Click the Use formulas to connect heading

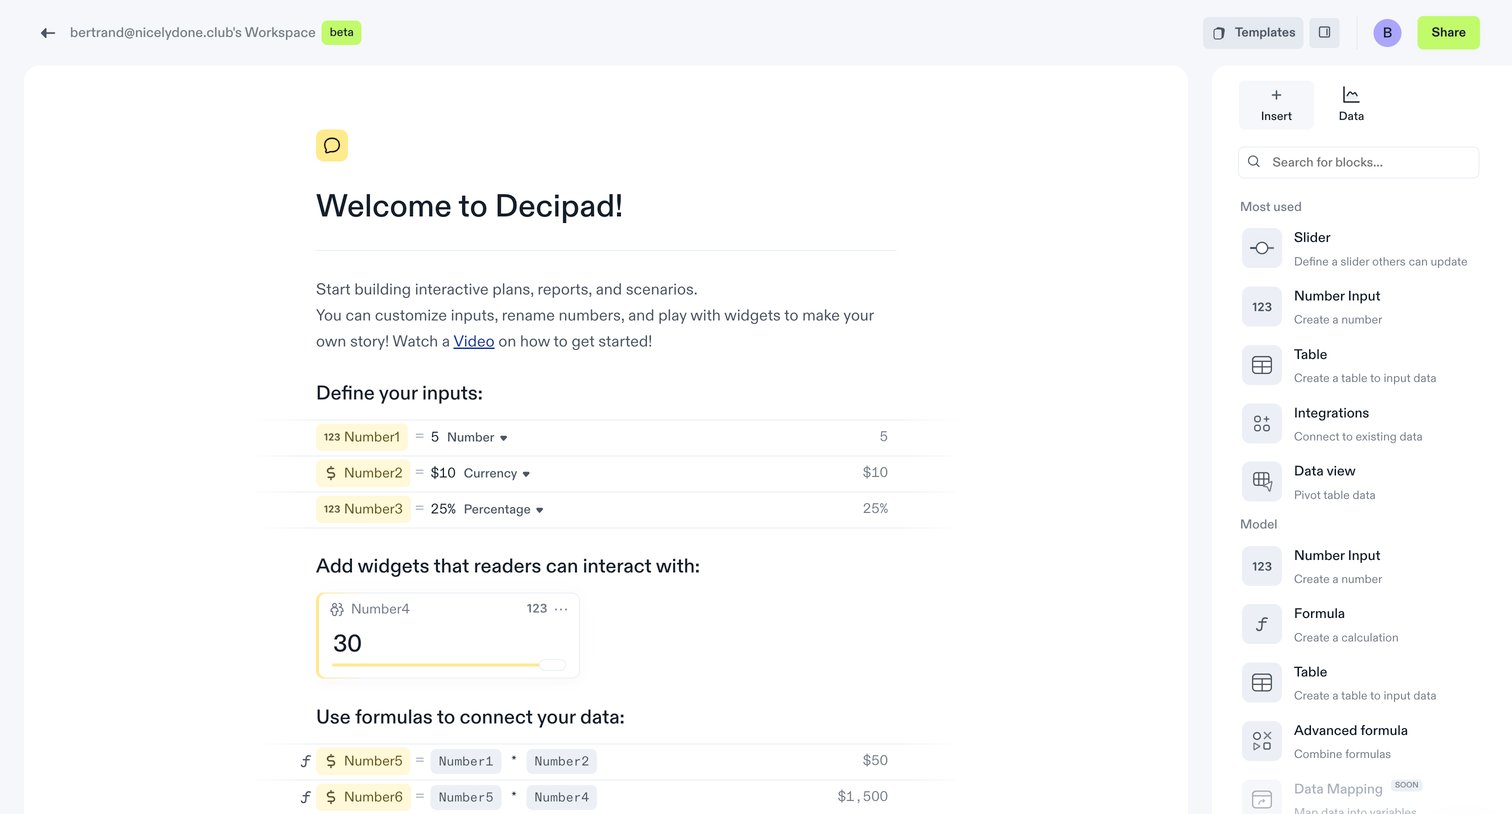[x=470, y=717]
